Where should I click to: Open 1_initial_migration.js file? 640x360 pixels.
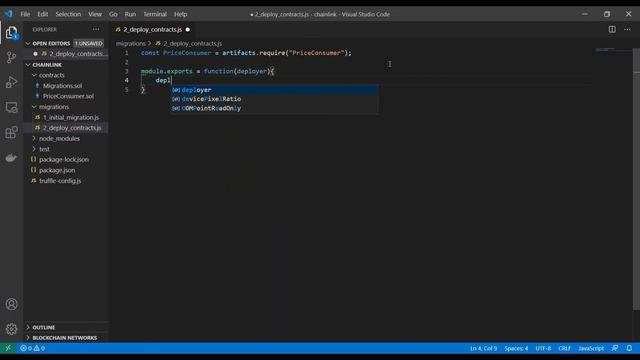click(71, 118)
